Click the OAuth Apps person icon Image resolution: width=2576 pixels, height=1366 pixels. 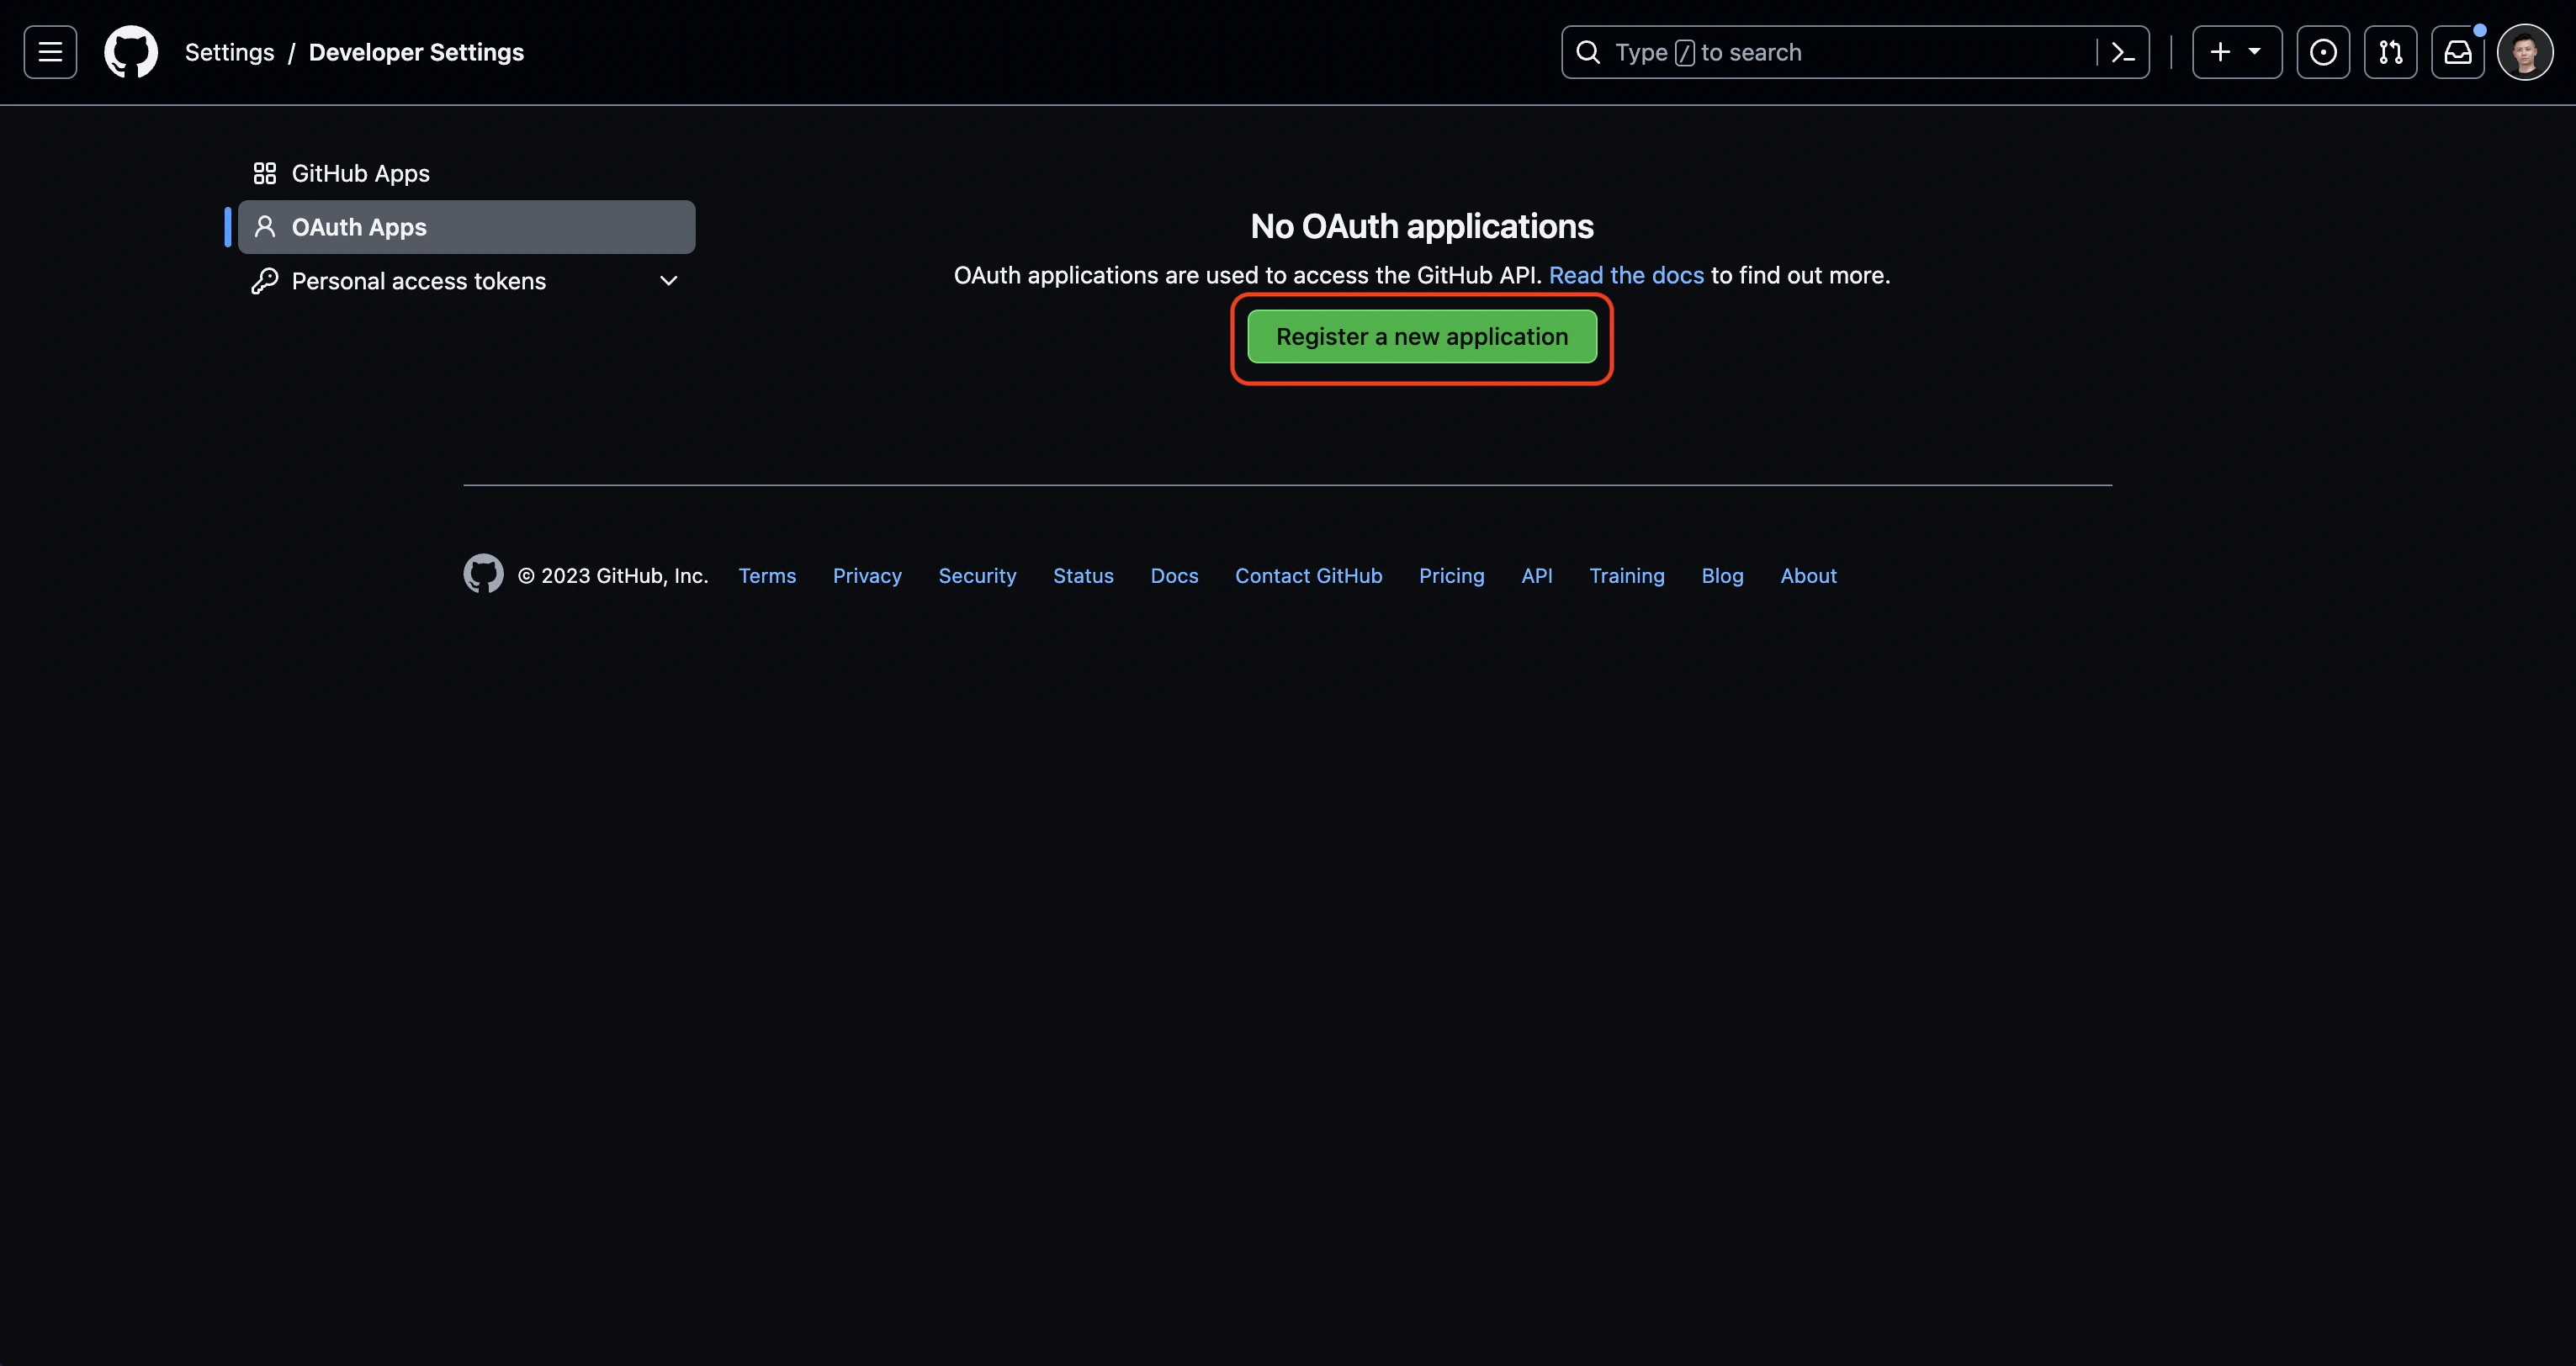pos(264,227)
